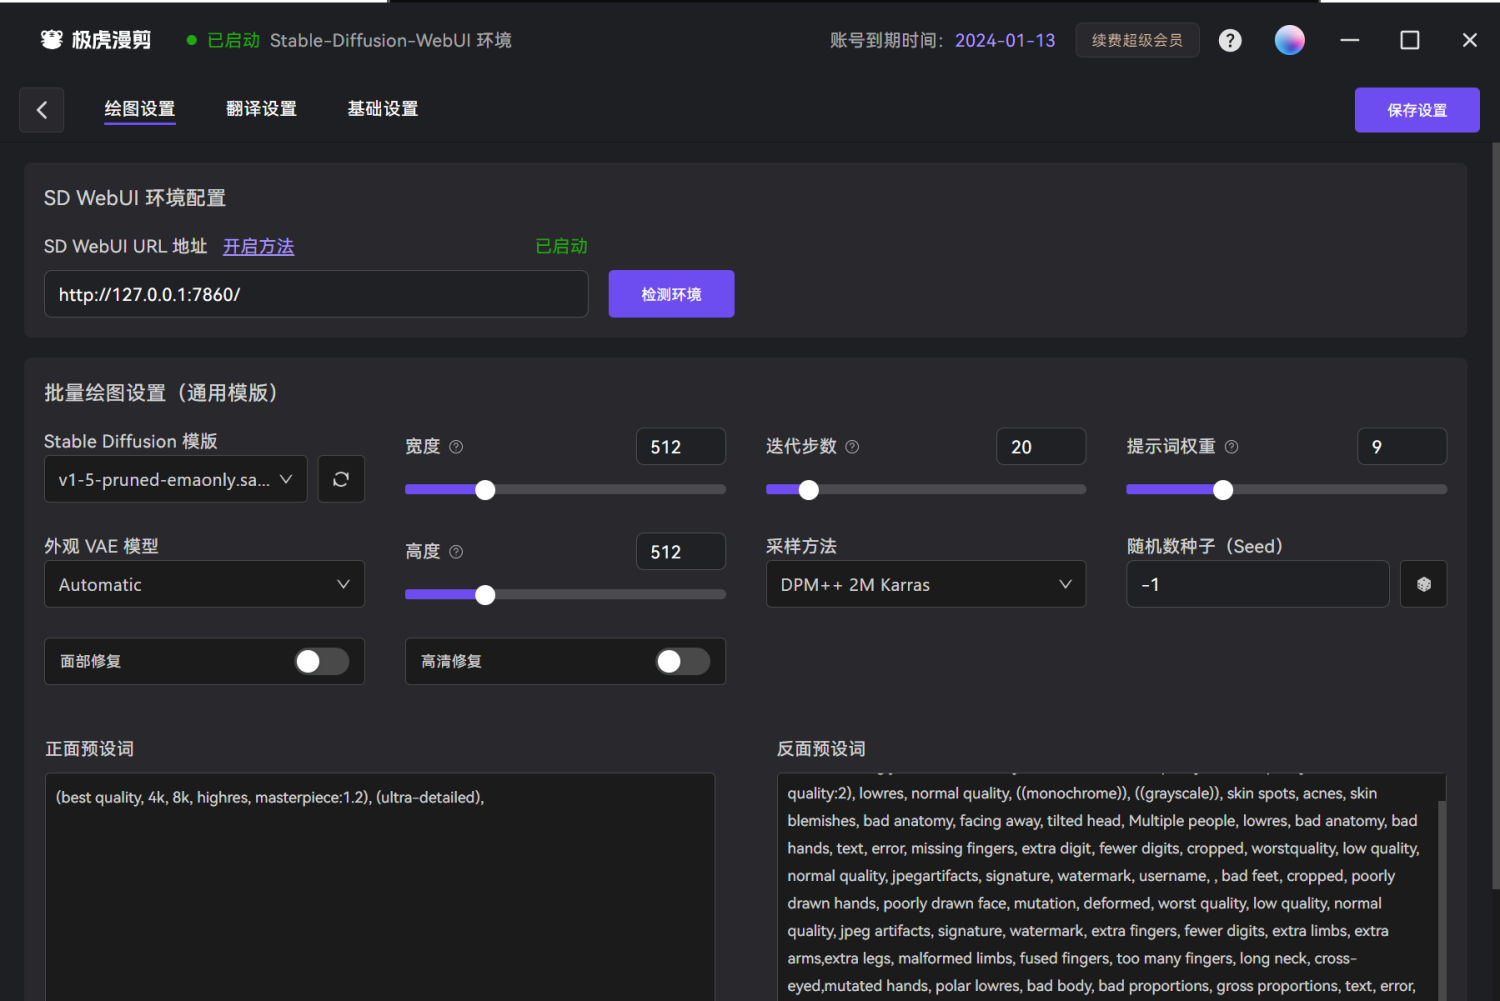Click the 检测环境 button
This screenshot has width=1500, height=1001.
pyautogui.click(x=672, y=294)
